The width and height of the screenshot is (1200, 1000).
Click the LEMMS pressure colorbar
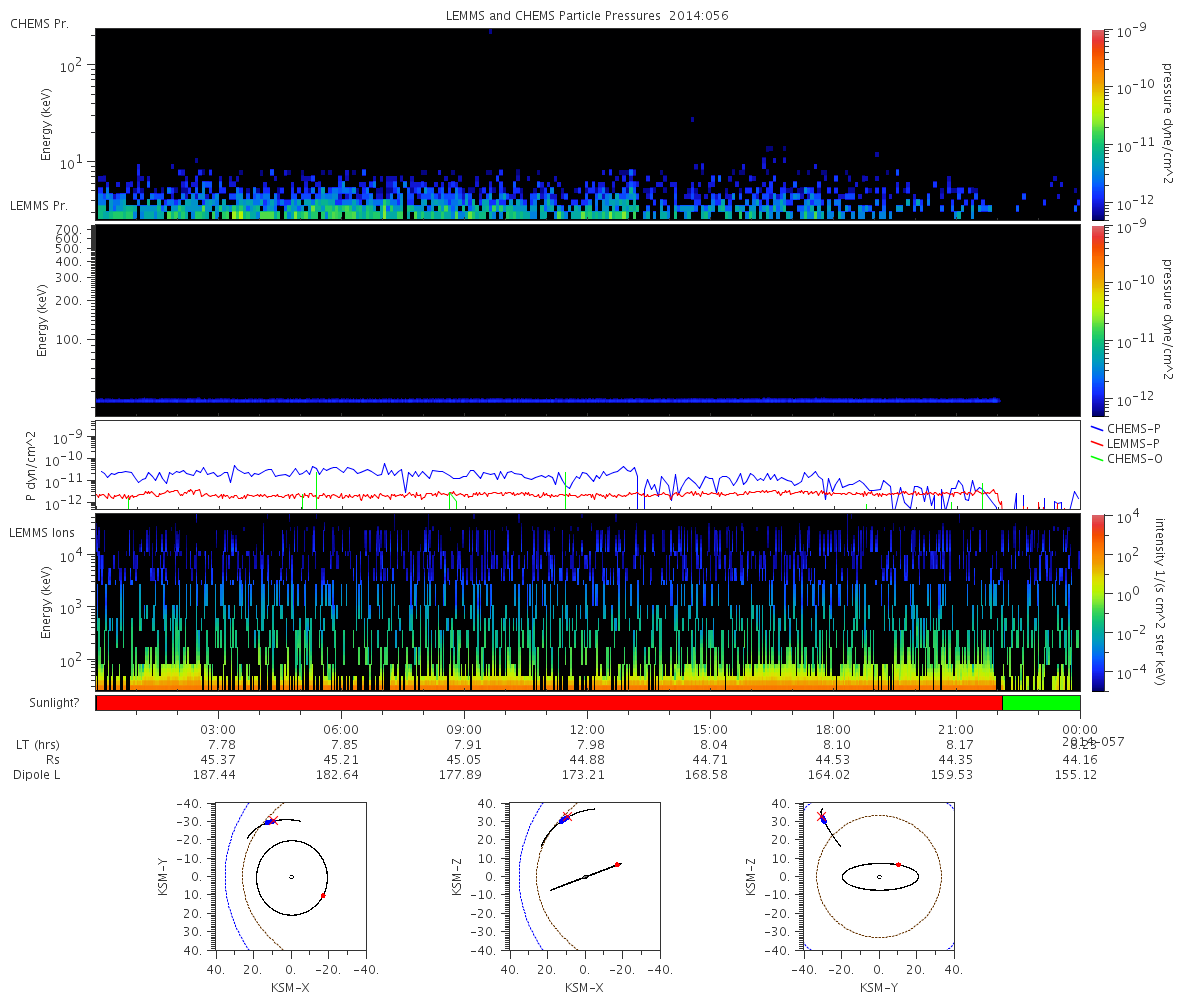(1097, 318)
